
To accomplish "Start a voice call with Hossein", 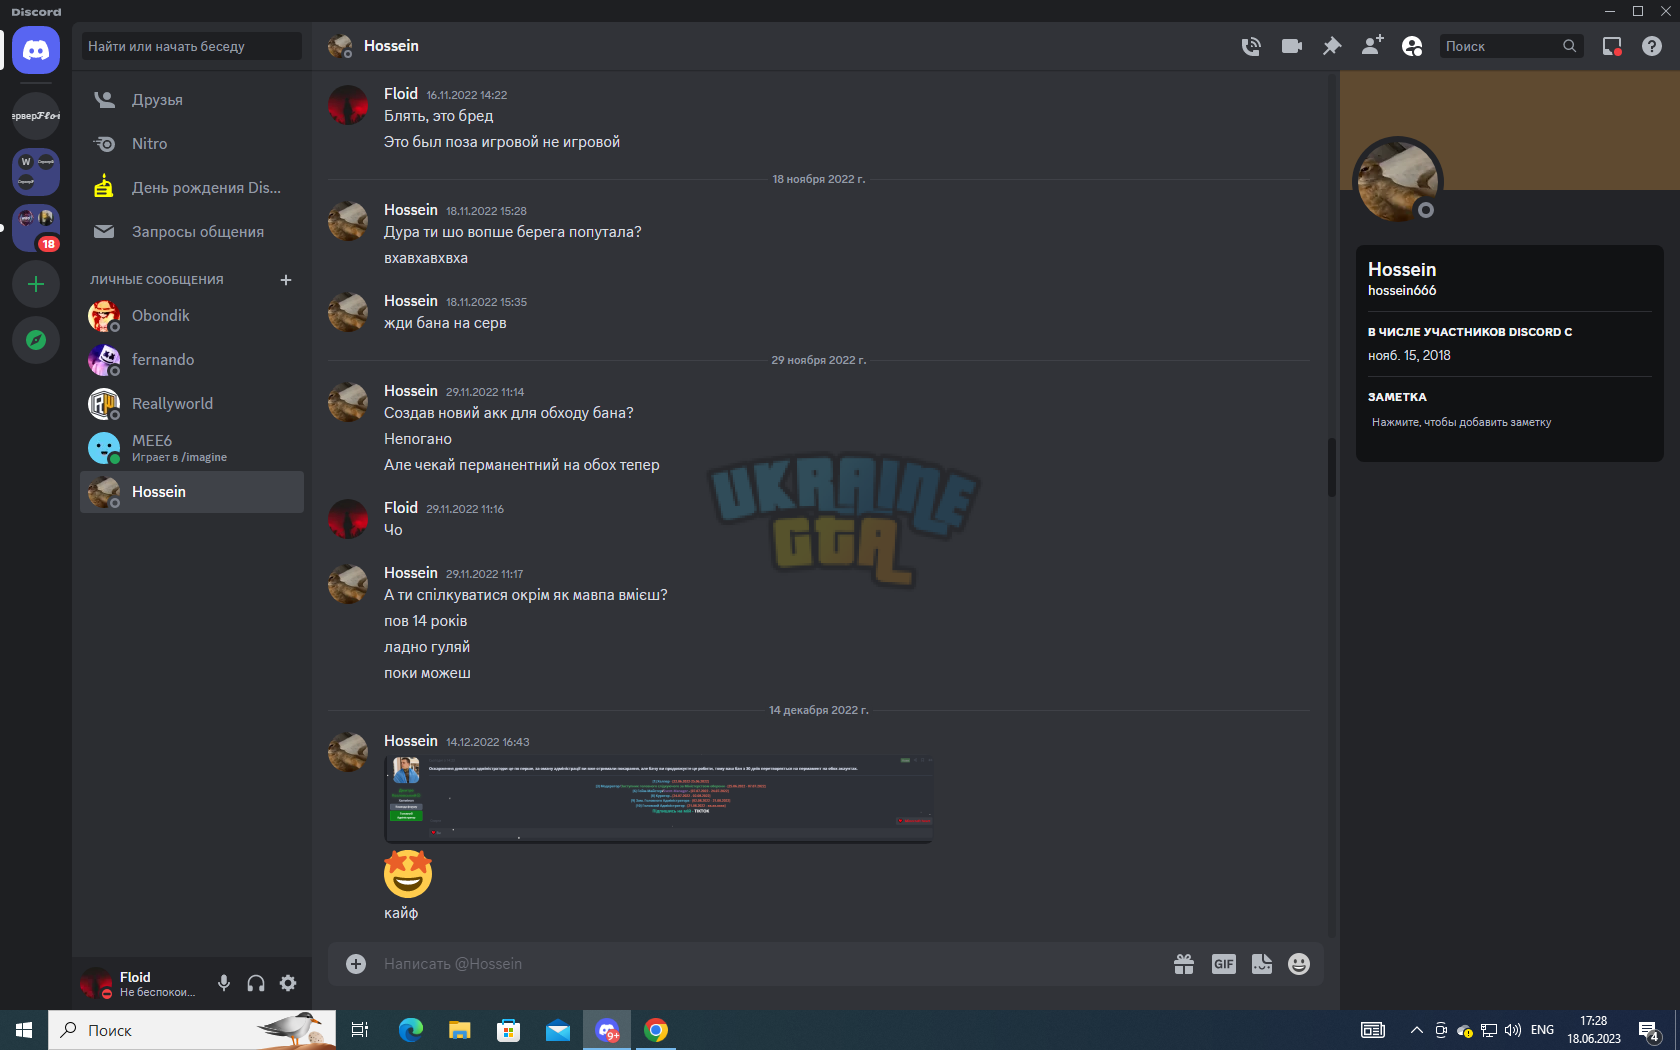I will coord(1251,46).
